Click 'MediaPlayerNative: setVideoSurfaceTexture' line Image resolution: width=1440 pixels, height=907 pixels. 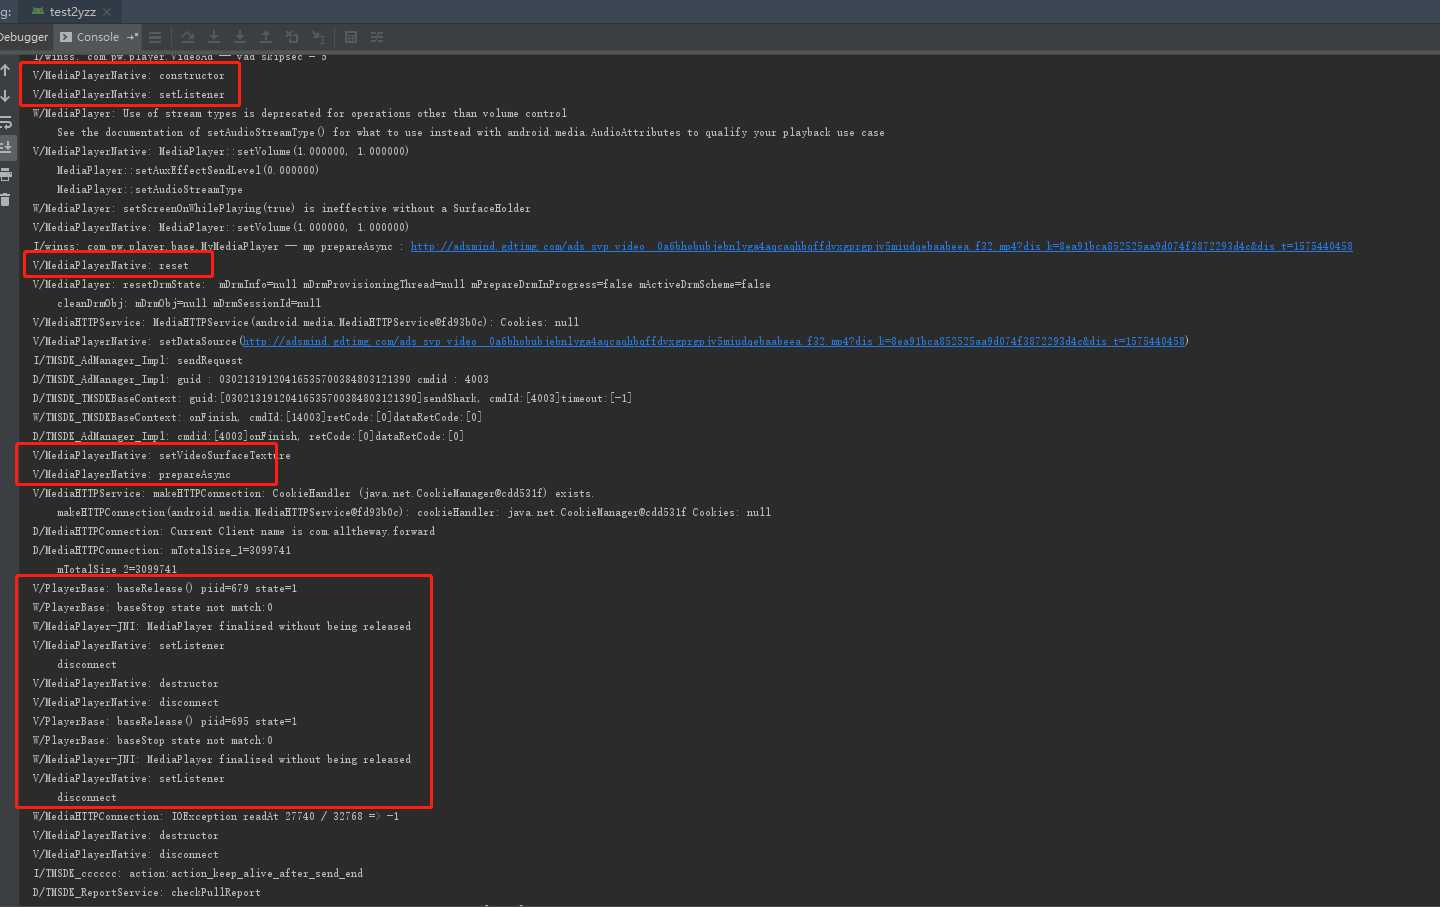[x=161, y=455]
